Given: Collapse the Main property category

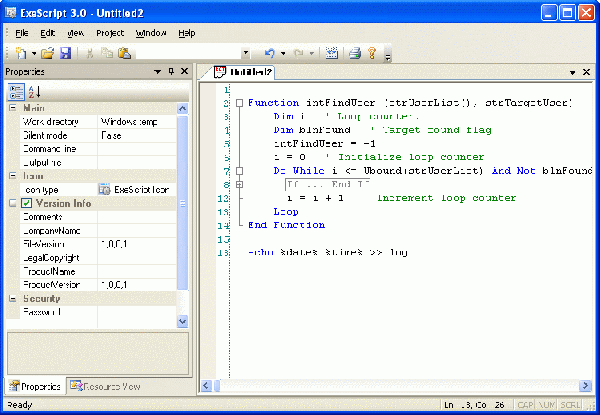Looking at the screenshot, I should tap(13, 107).
